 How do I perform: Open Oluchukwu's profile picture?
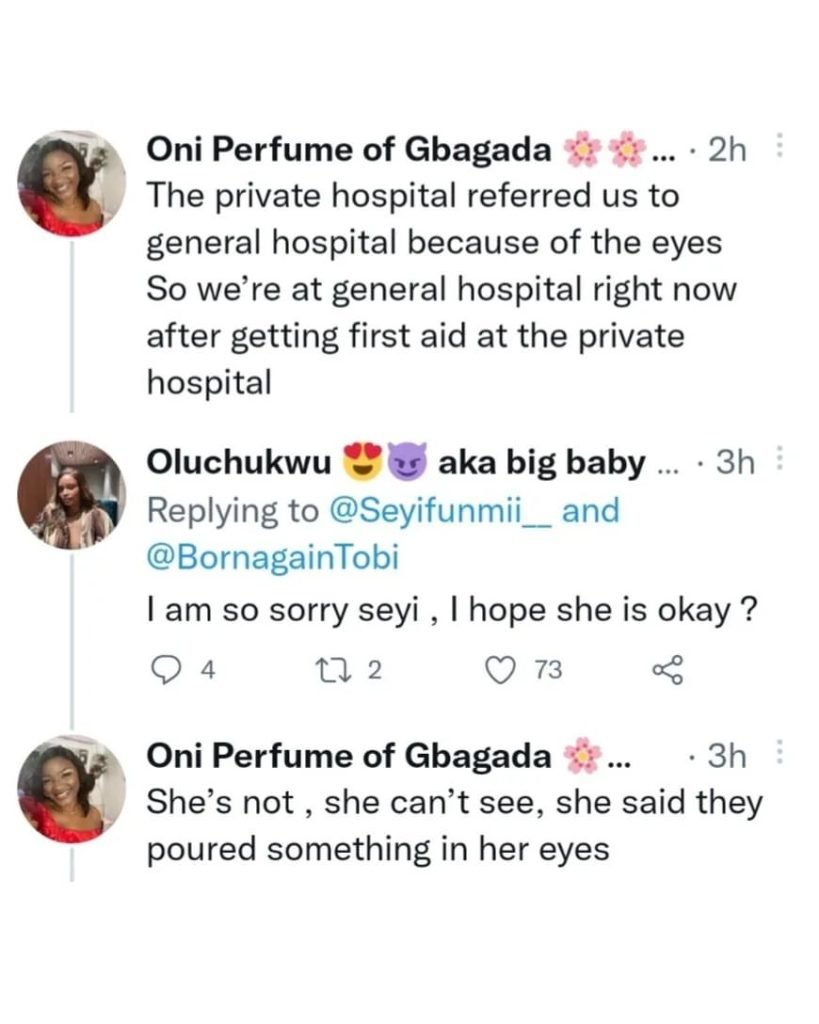click(x=71, y=494)
